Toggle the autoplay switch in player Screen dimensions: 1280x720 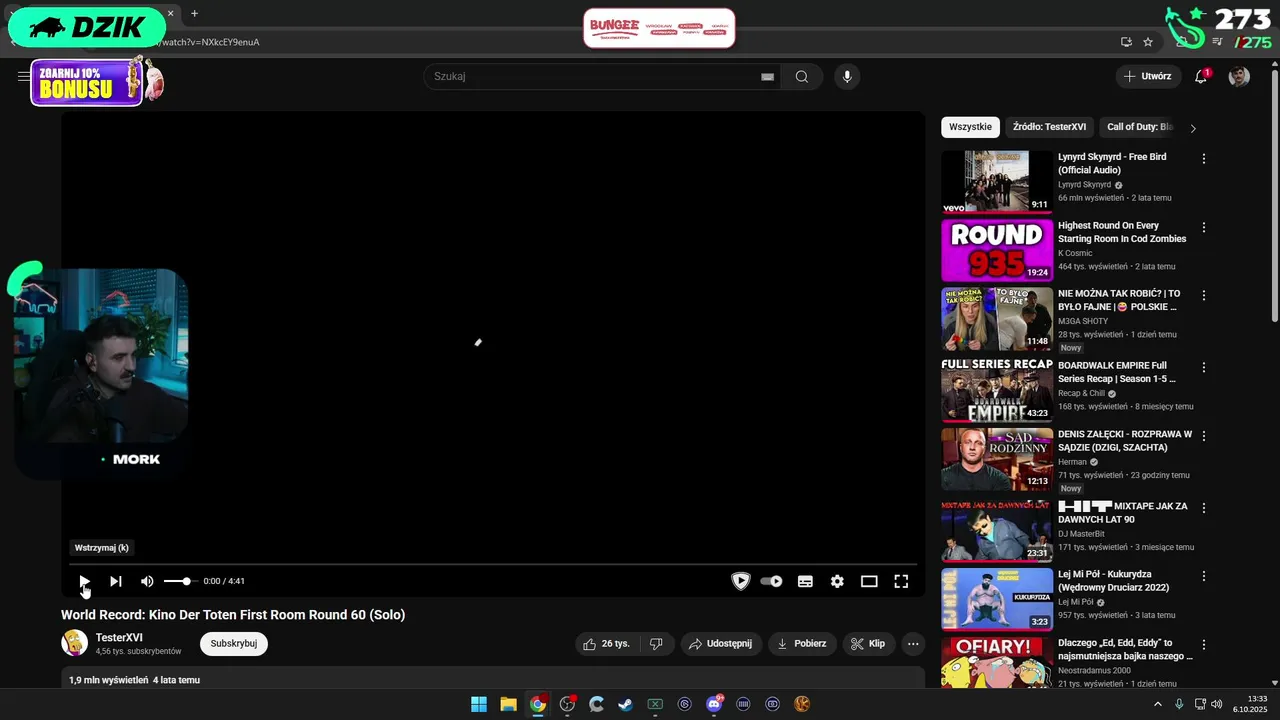click(x=771, y=581)
